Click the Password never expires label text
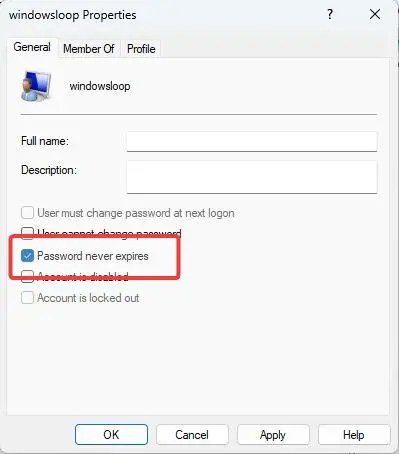 tap(93, 256)
